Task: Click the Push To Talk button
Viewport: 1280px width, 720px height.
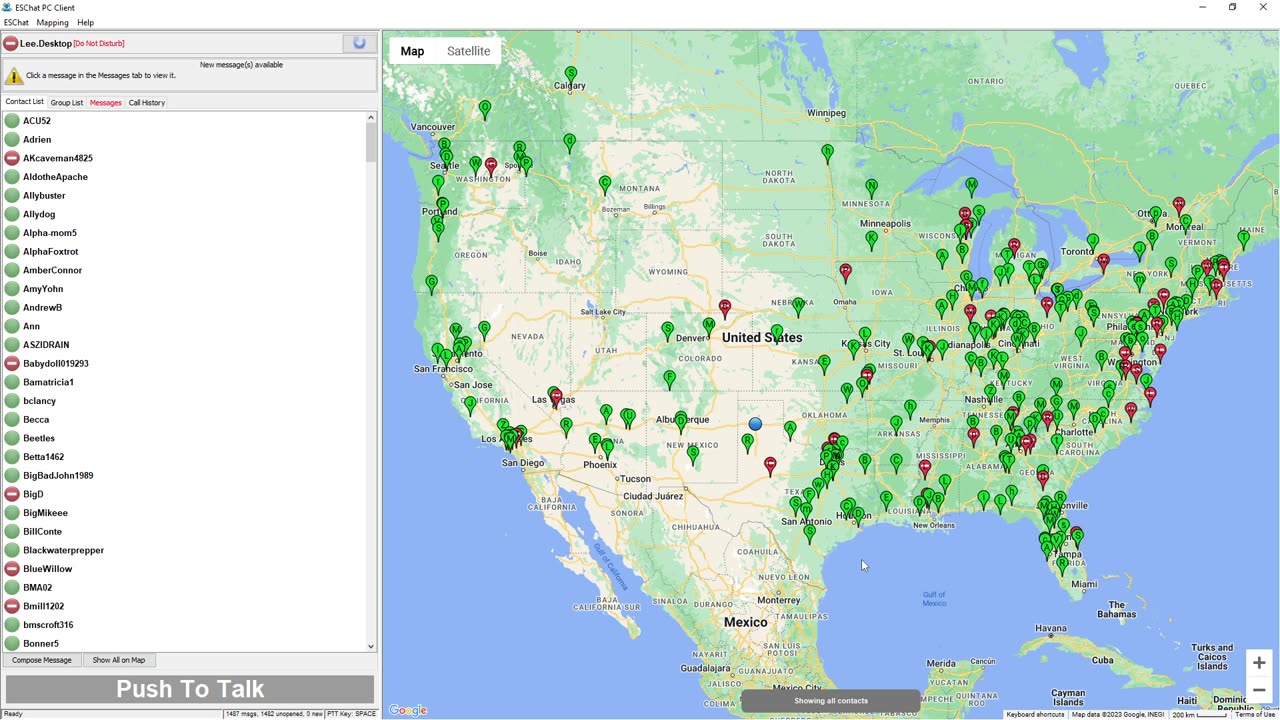Action: click(190, 689)
